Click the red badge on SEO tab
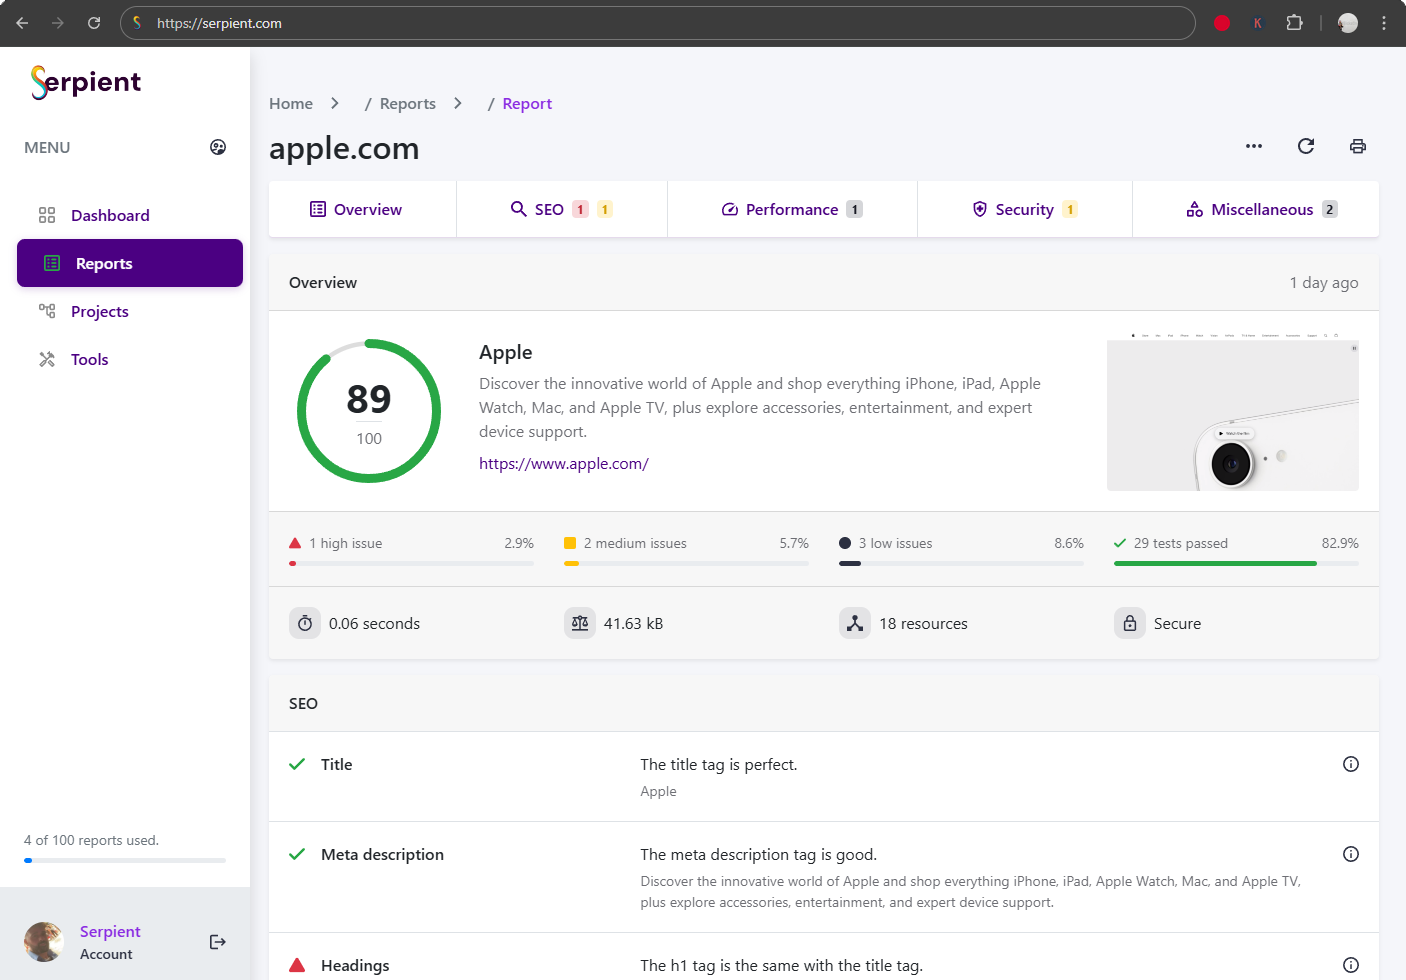The width and height of the screenshot is (1406, 980). (580, 209)
